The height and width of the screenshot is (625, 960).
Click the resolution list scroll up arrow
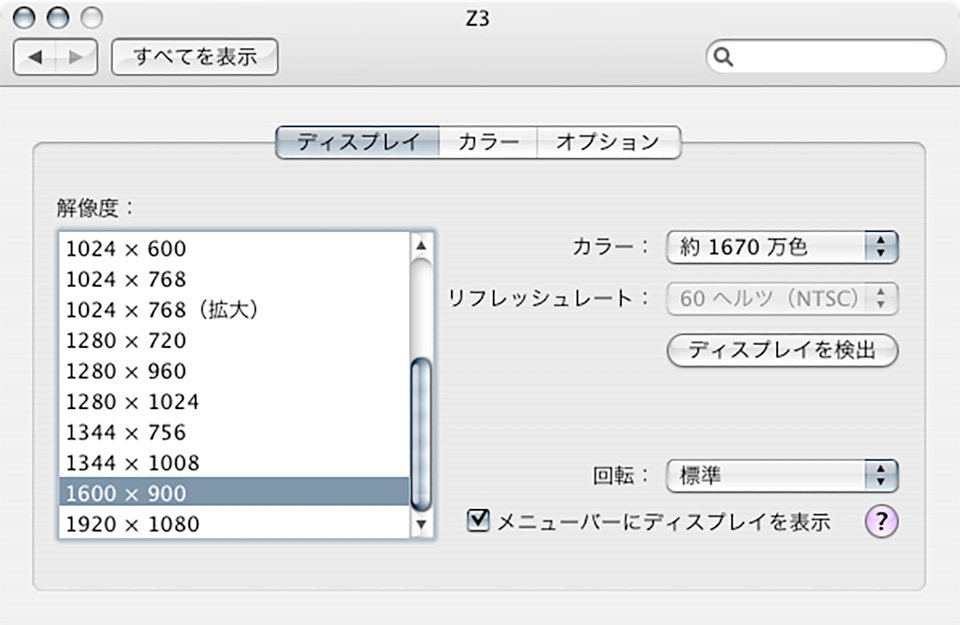click(x=421, y=245)
